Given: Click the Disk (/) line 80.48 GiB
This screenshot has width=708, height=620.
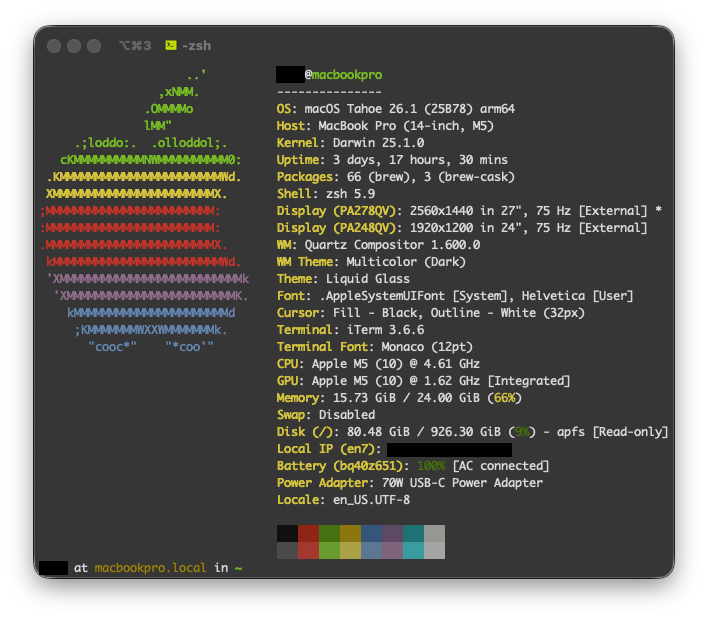Looking at the screenshot, I should (472, 432).
